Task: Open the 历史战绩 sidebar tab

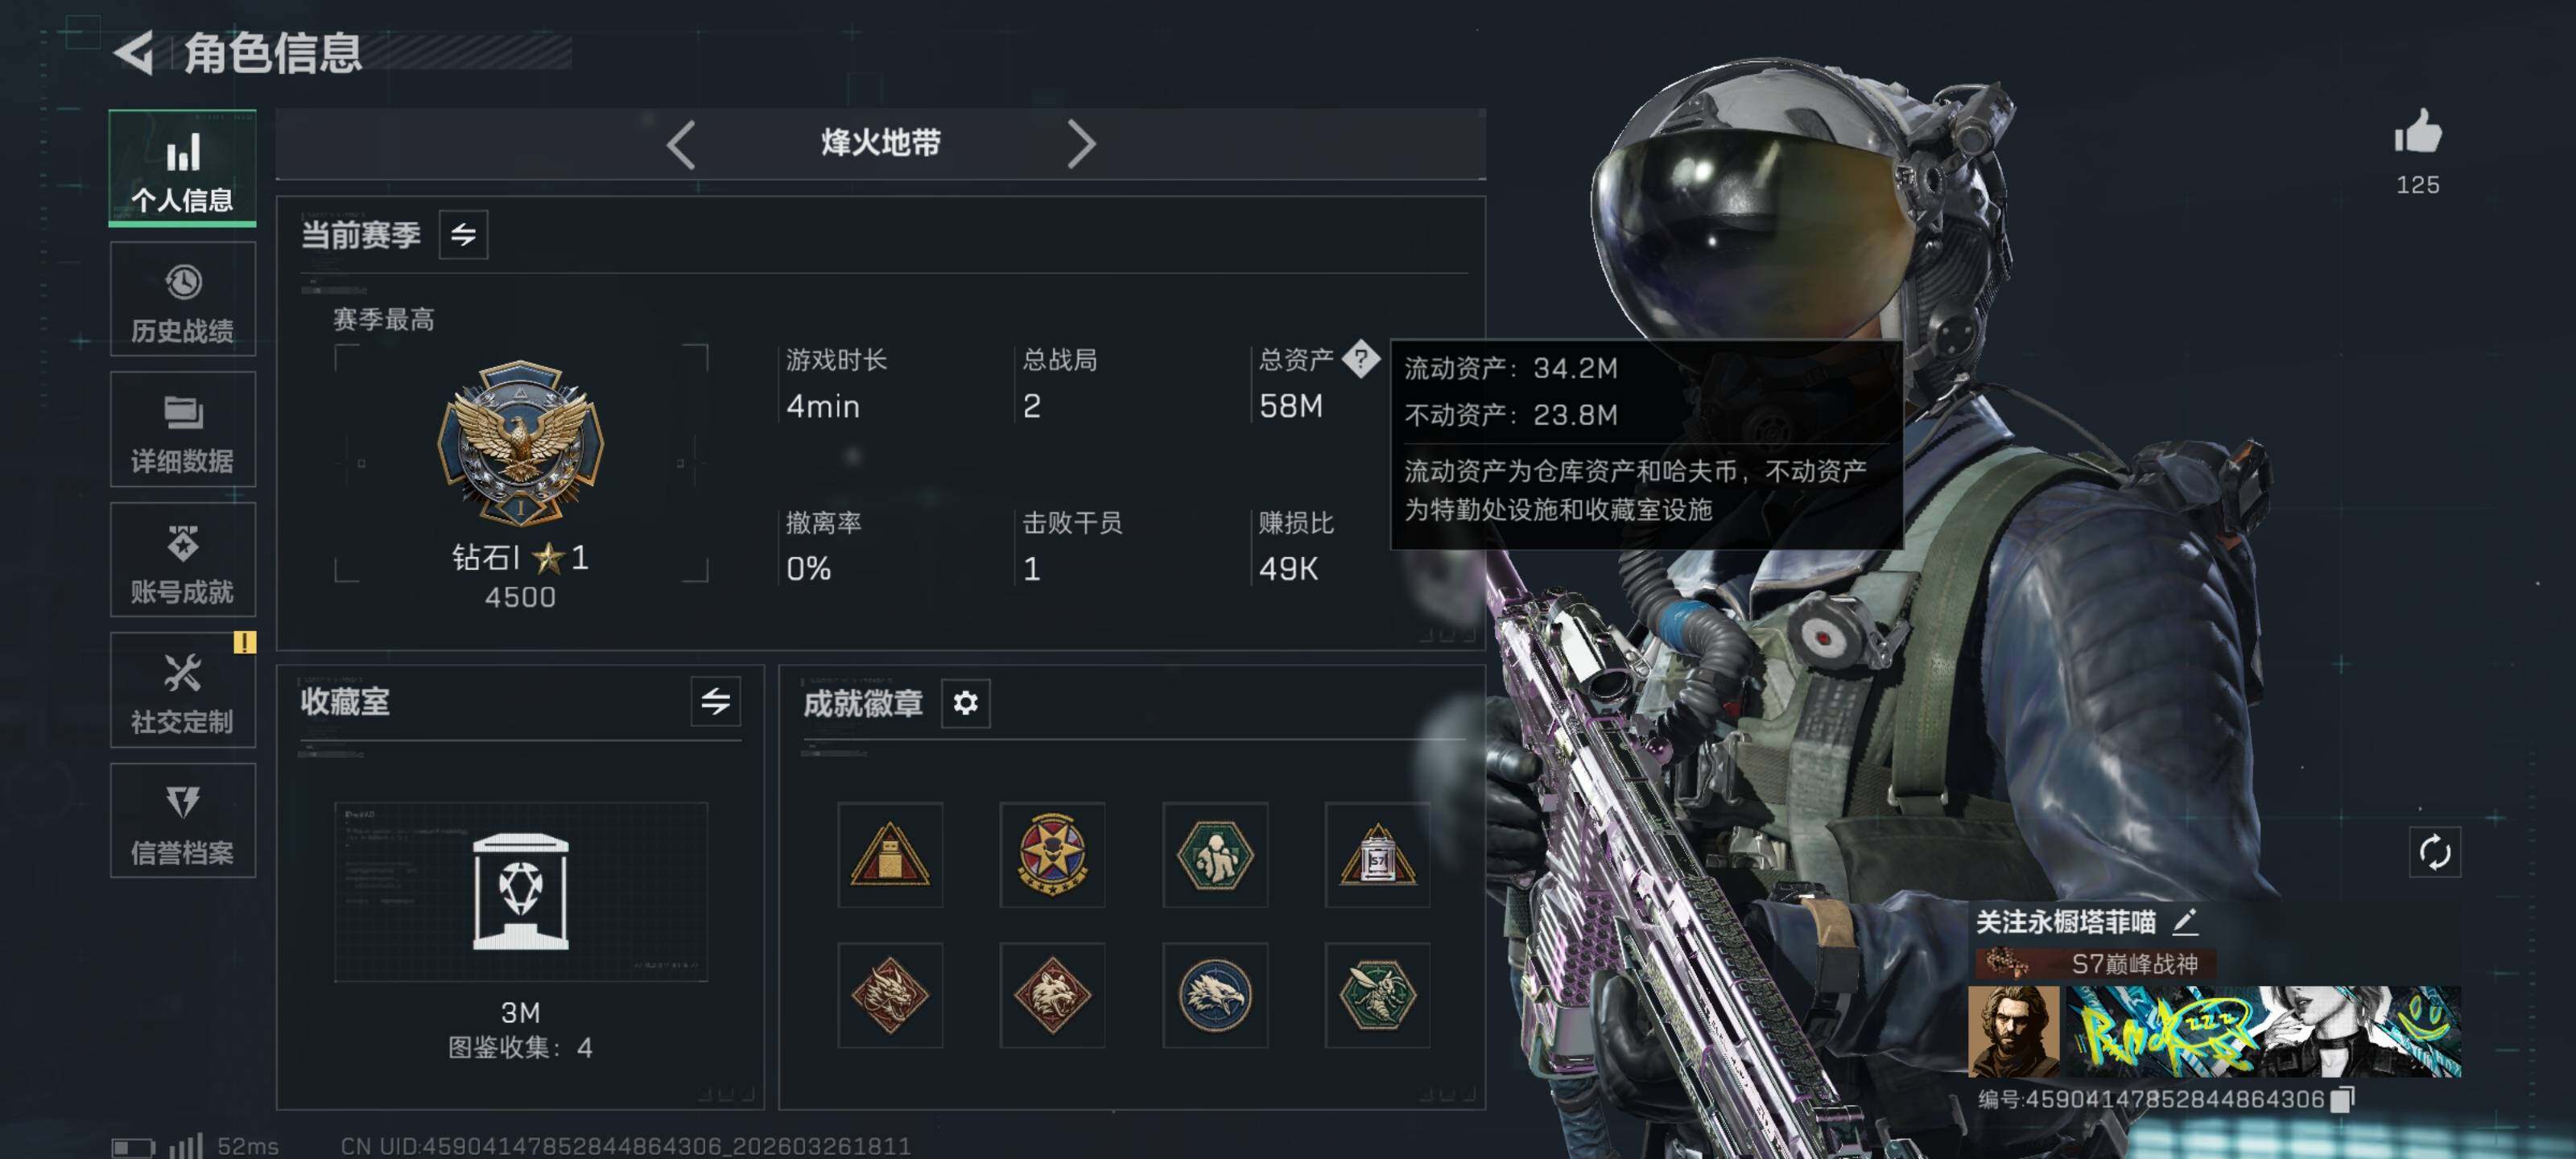Action: pyautogui.click(x=182, y=299)
